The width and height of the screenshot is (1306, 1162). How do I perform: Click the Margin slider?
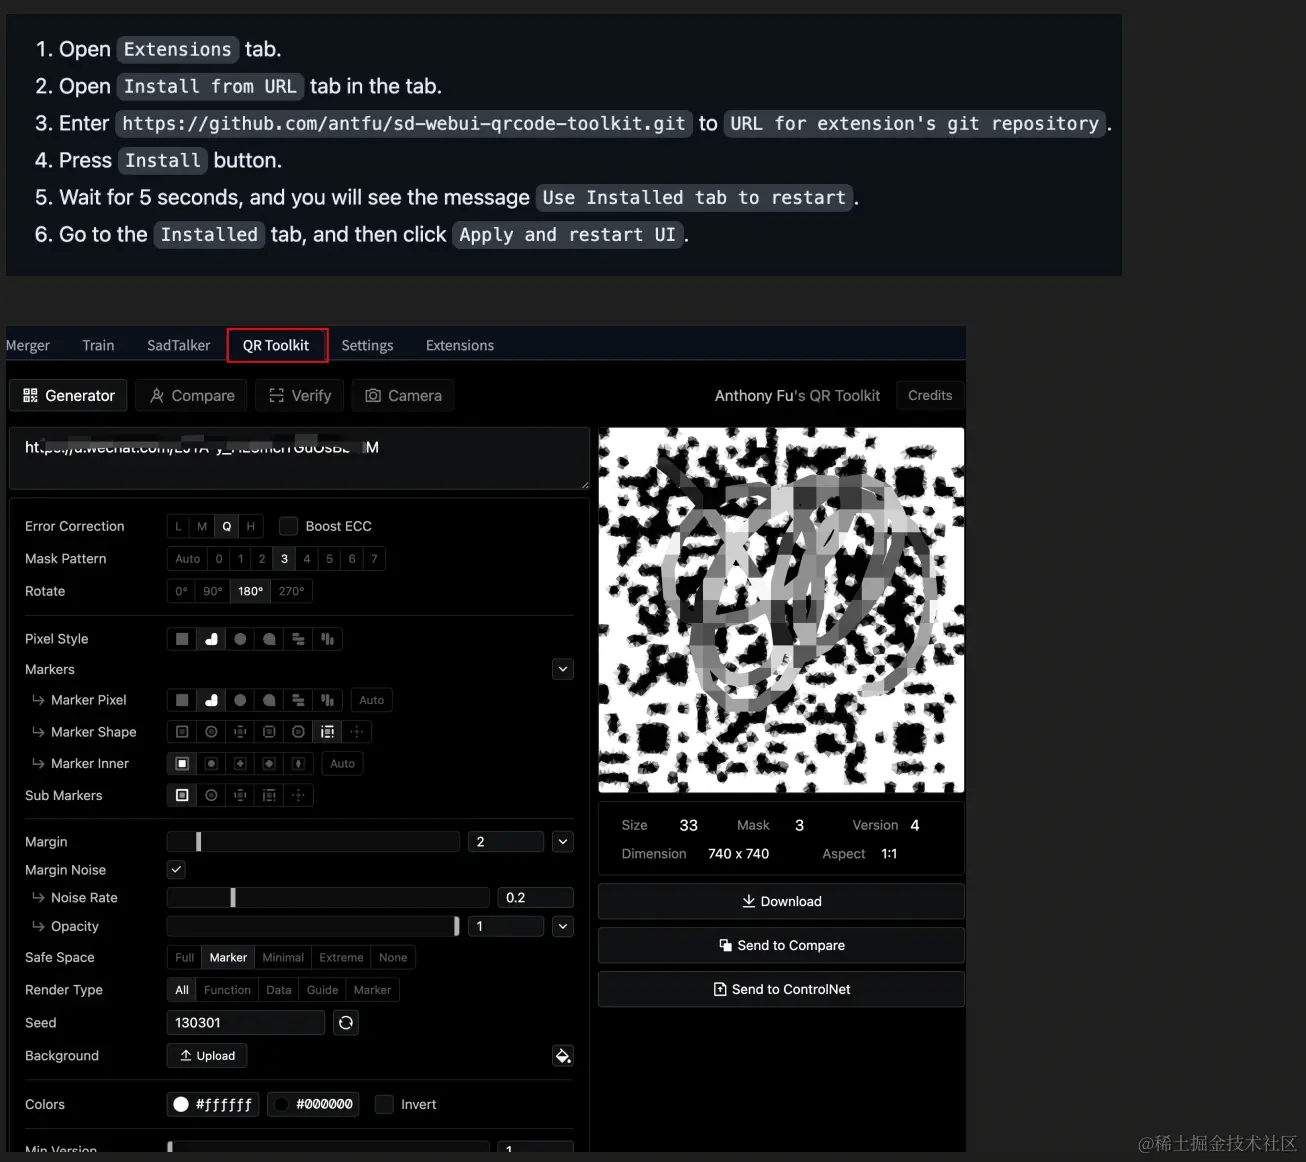(313, 842)
